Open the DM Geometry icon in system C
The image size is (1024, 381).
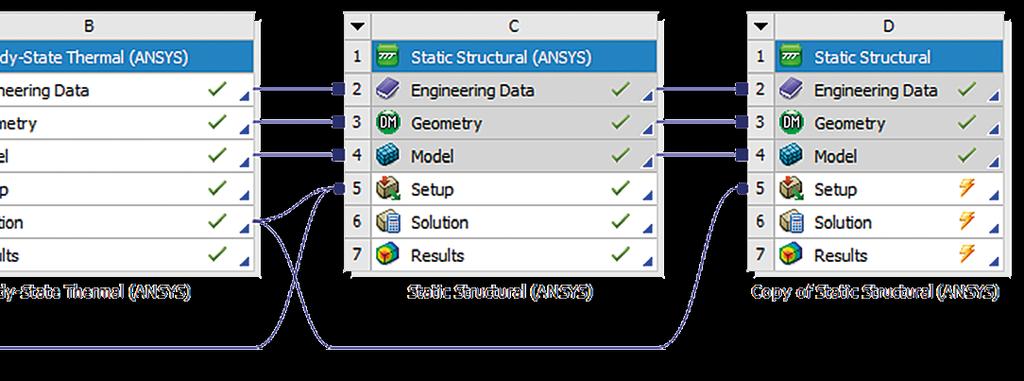pyautogui.click(x=388, y=123)
